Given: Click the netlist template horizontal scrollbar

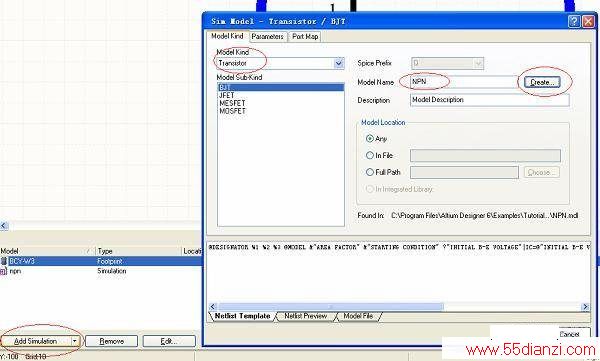Looking at the screenshot, I should point(399,306).
